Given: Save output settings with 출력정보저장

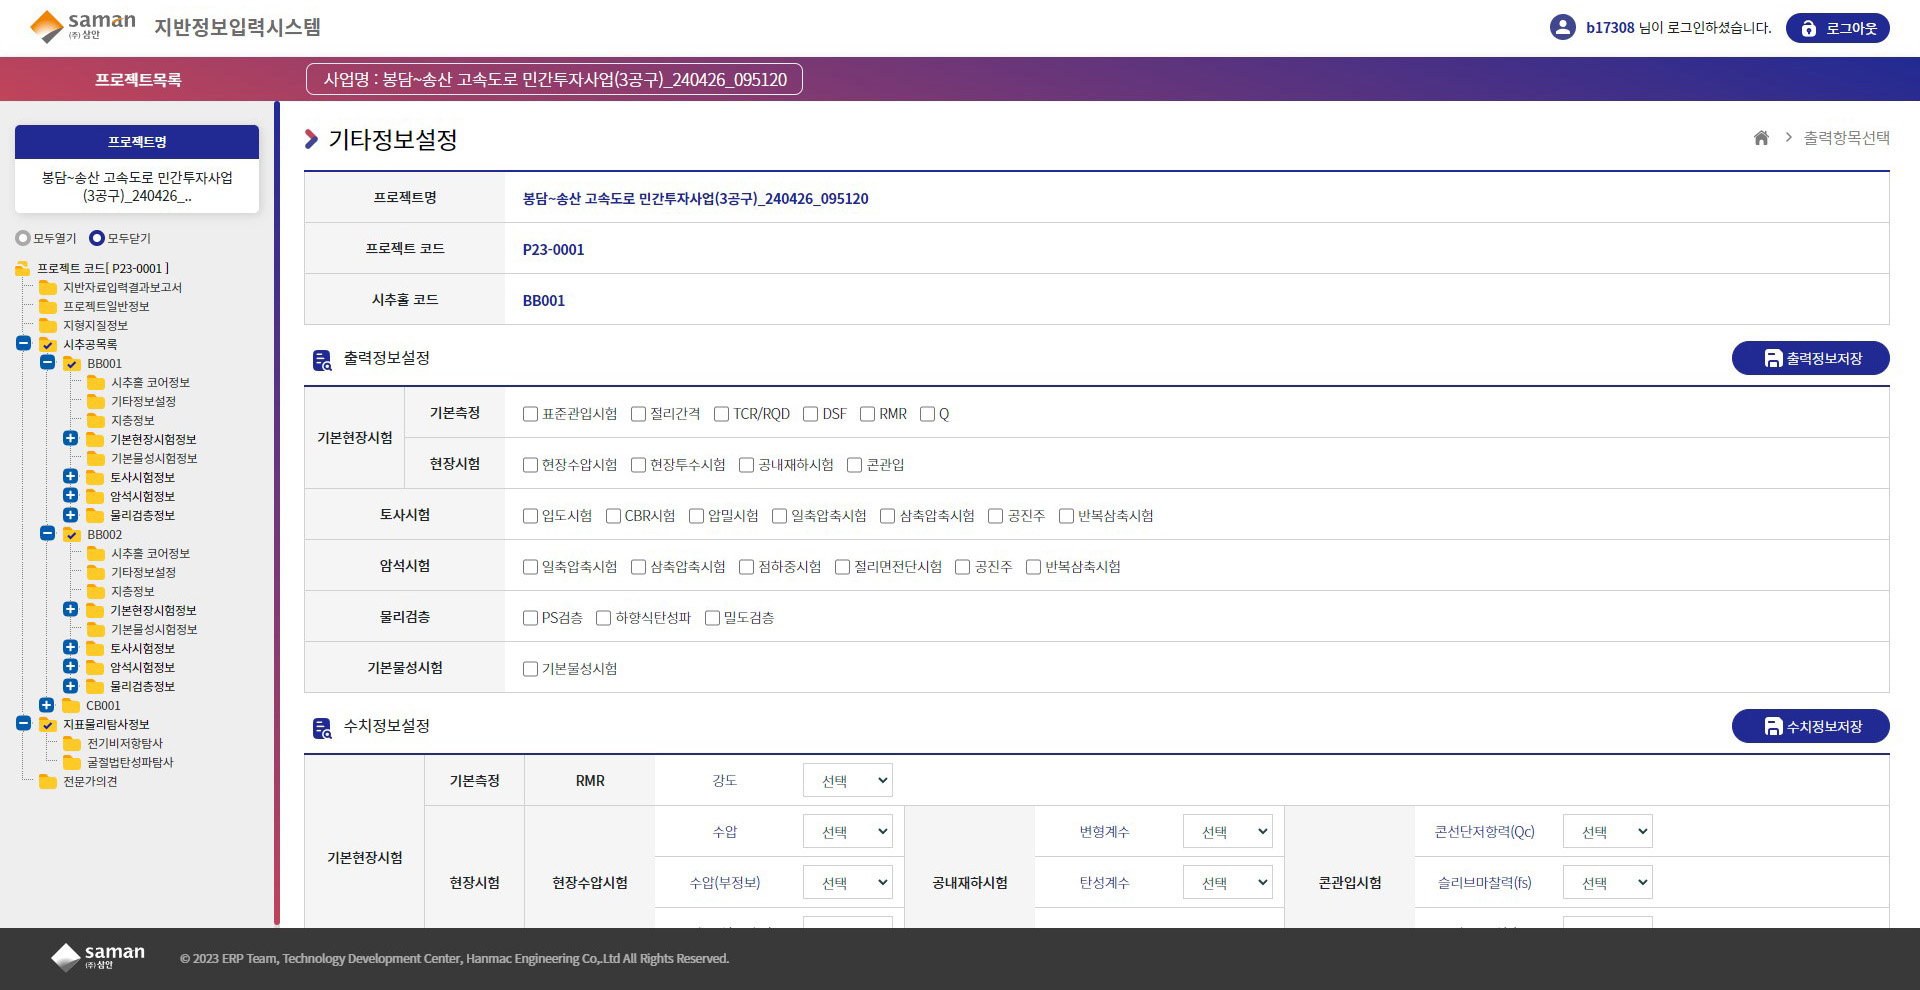Looking at the screenshot, I should pyautogui.click(x=1810, y=358).
